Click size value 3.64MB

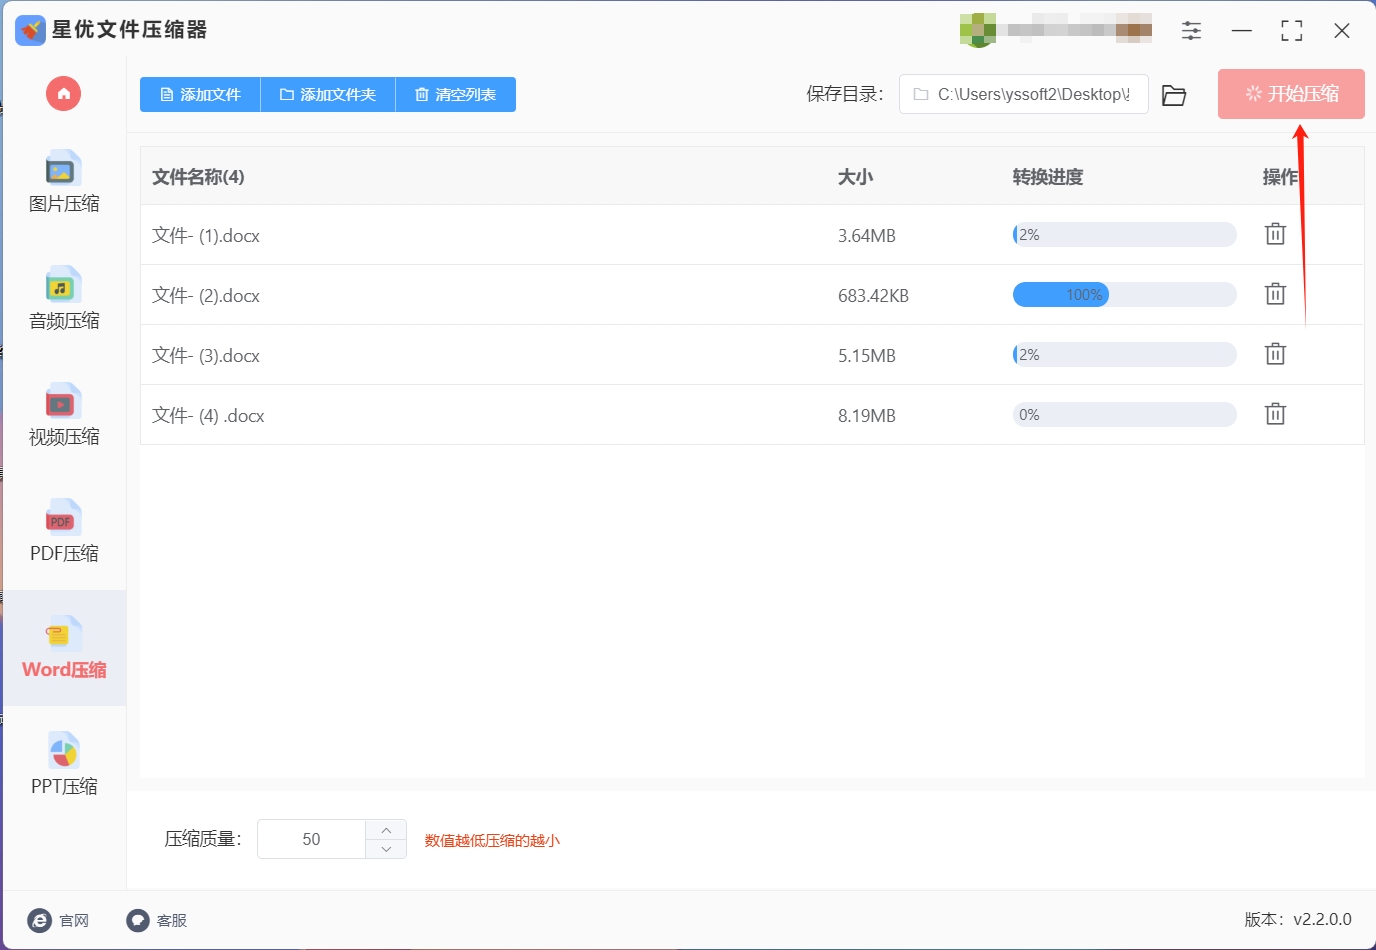point(867,236)
